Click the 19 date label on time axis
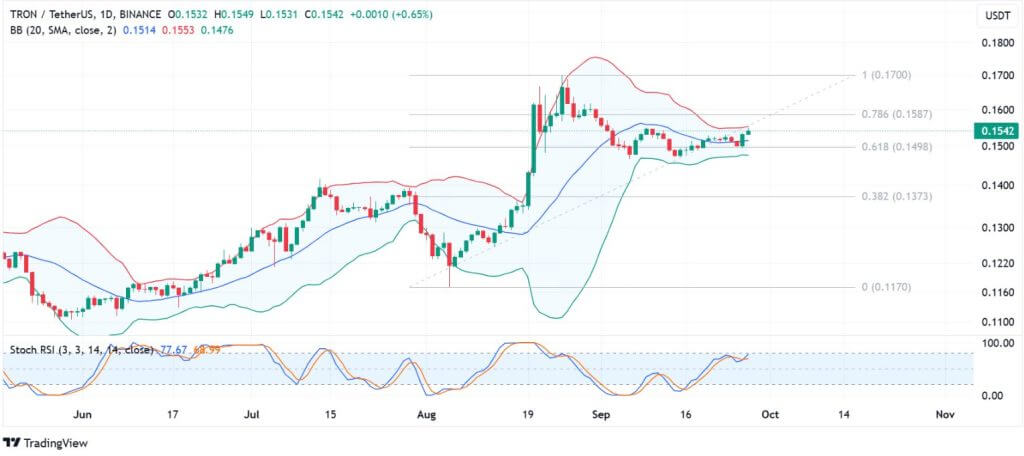Screen dimensions: 1024x456 (x=529, y=414)
